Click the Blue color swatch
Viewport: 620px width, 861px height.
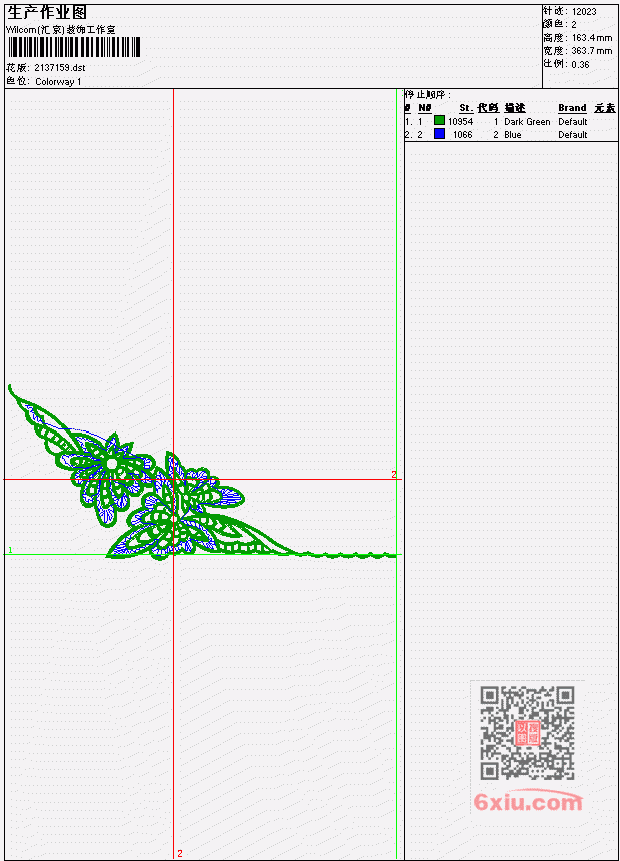coord(439,133)
